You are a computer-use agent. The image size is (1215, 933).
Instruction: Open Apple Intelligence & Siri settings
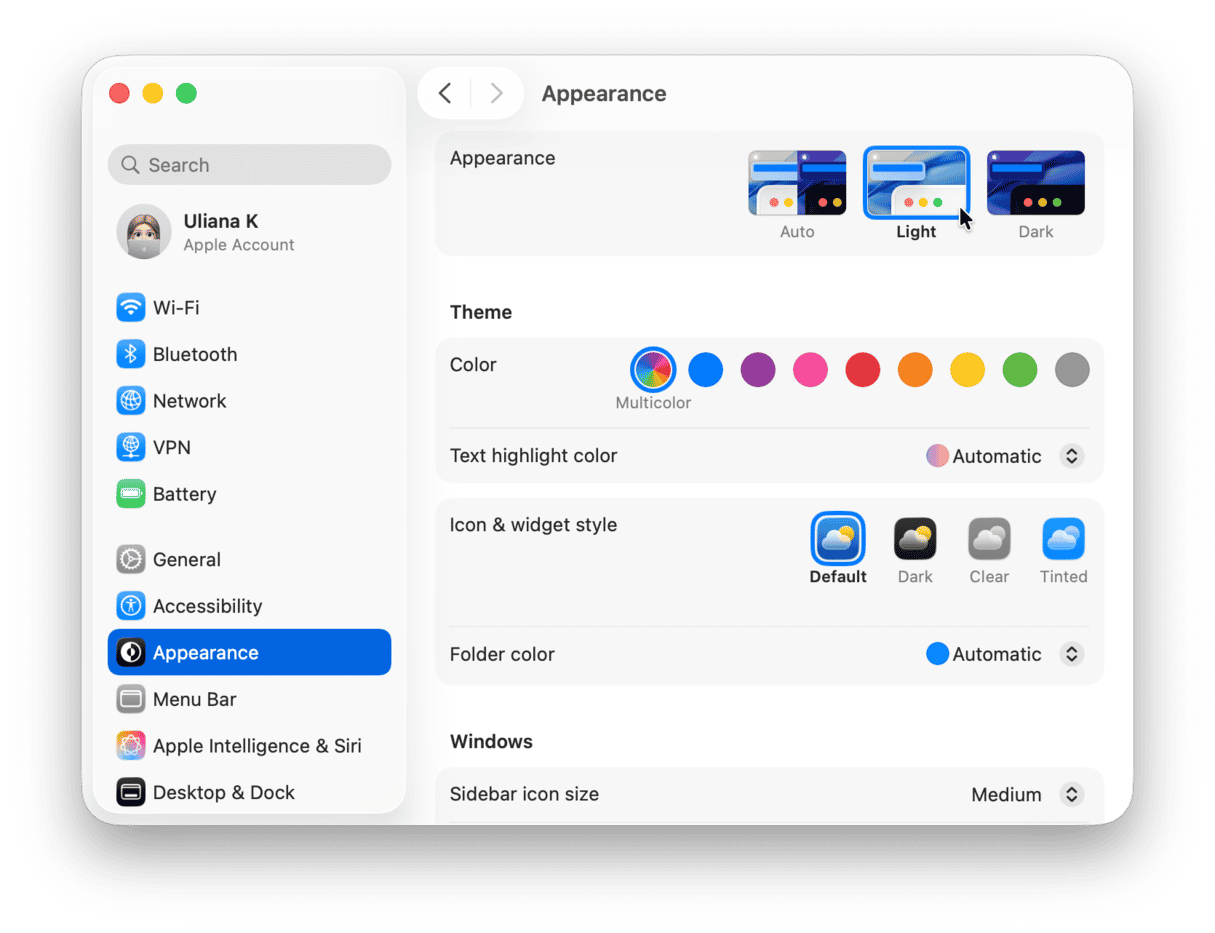pyautogui.click(x=256, y=746)
